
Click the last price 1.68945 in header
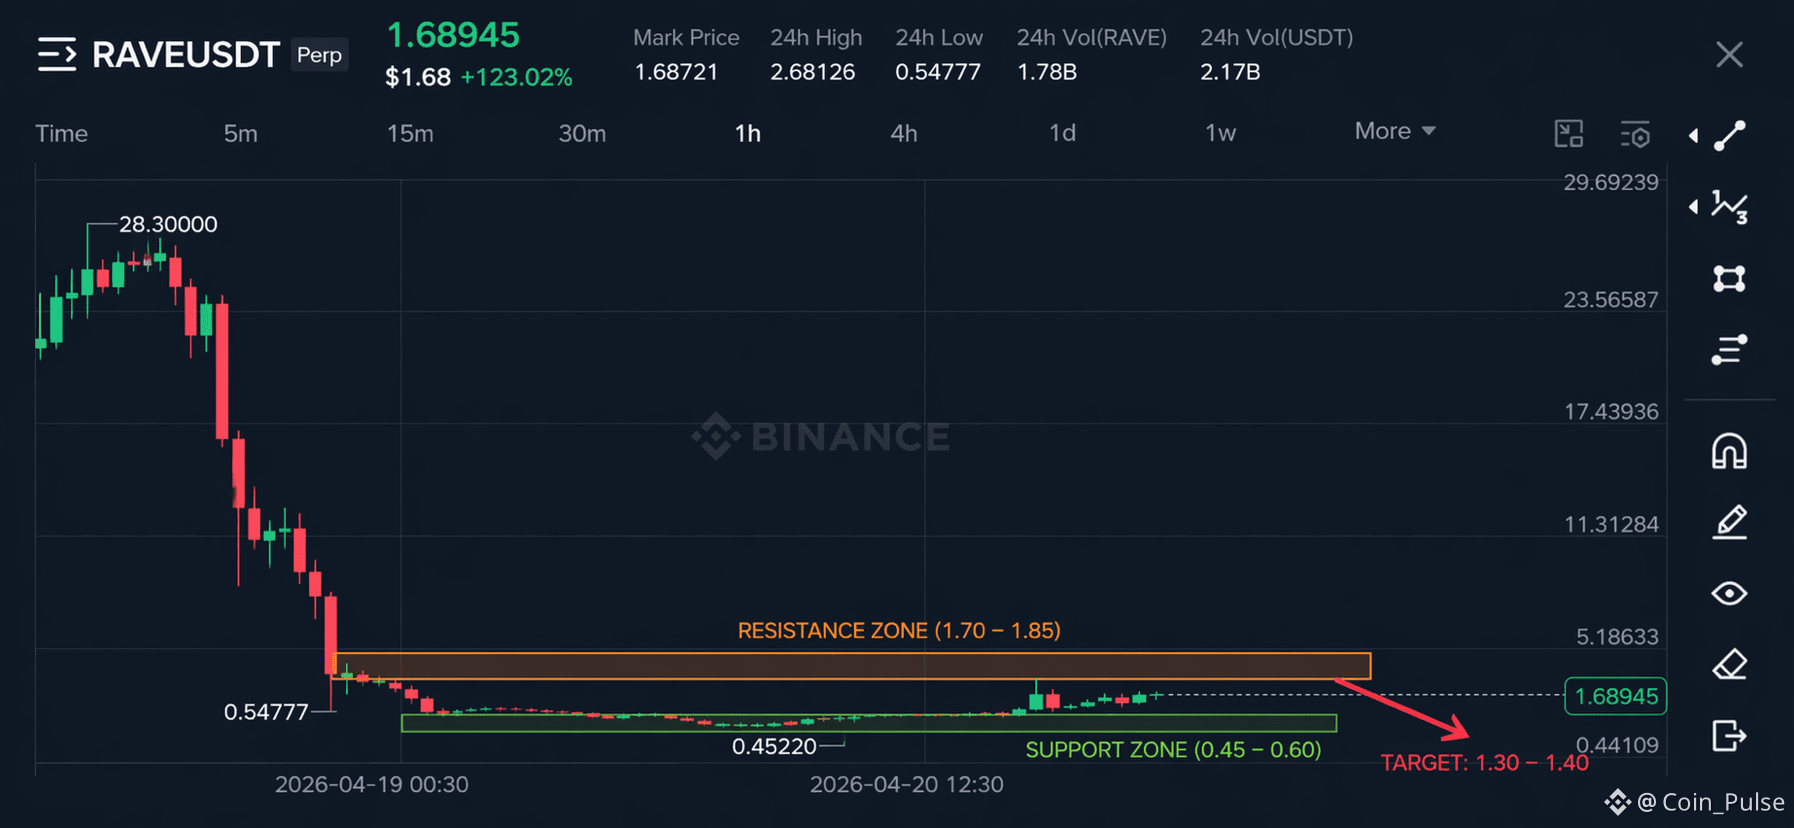pyautogui.click(x=453, y=35)
